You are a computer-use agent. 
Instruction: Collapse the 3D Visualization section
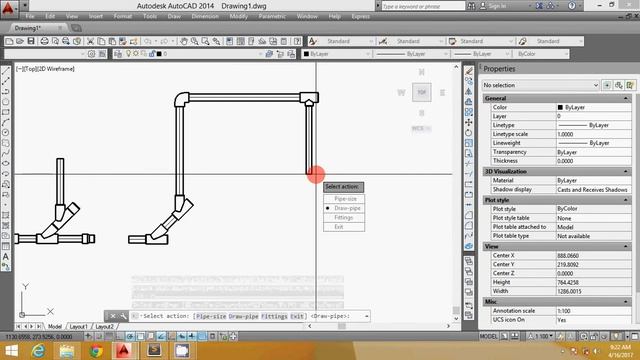(x=625, y=171)
